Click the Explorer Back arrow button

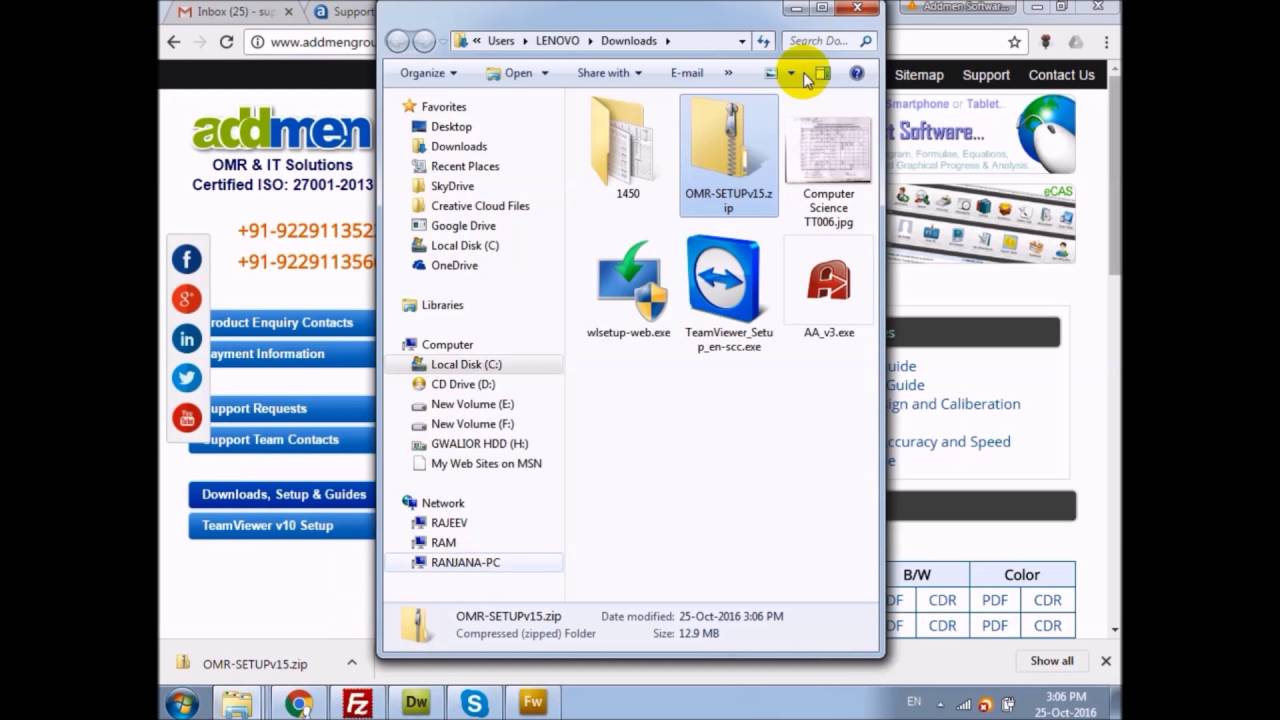(398, 41)
